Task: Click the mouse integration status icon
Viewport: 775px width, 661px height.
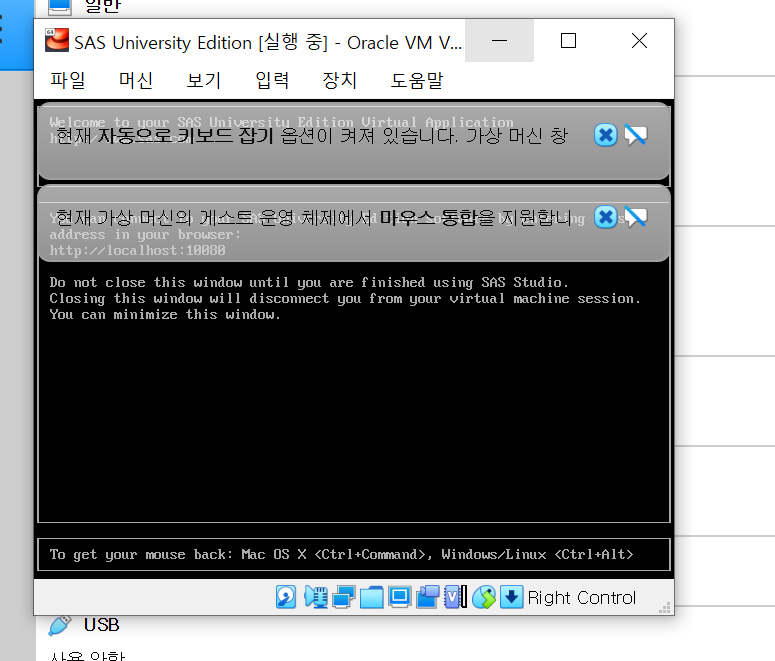Action: point(484,597)
